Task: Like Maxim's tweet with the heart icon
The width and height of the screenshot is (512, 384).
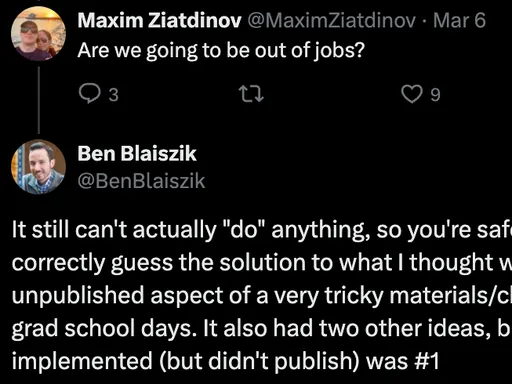Action: 411,94
